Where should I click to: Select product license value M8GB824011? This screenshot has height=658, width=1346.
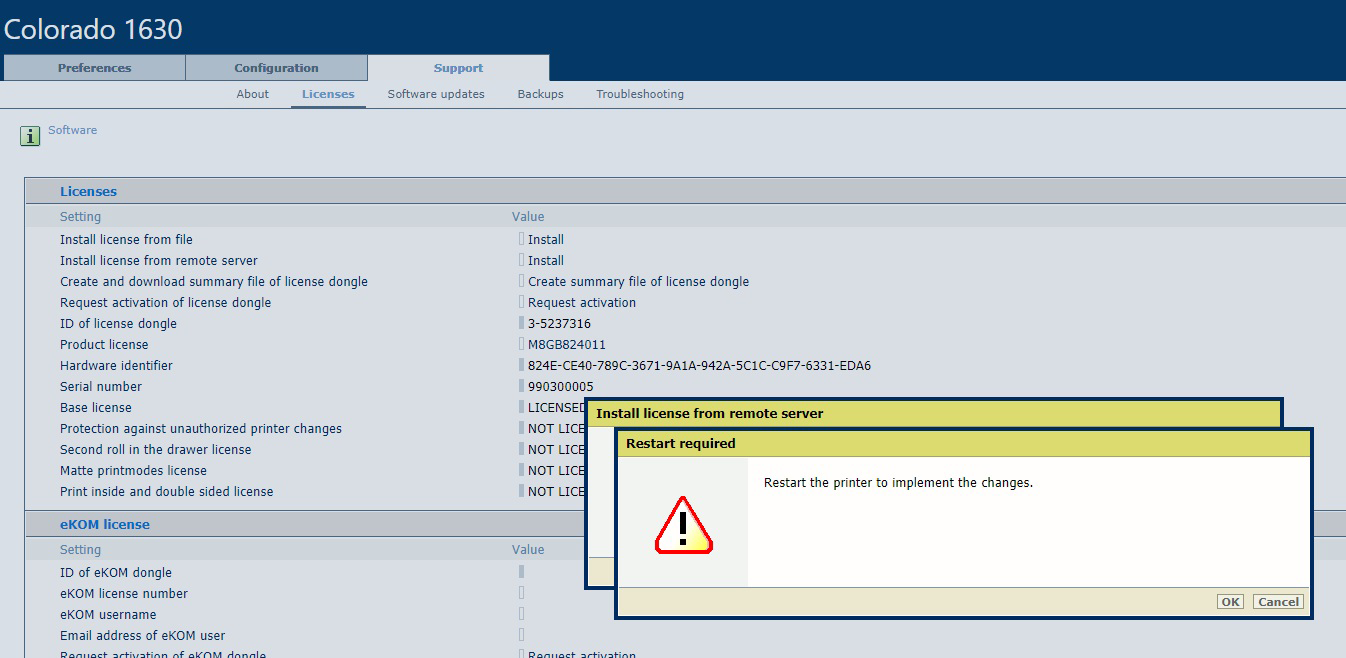click(x=567, y=344)
